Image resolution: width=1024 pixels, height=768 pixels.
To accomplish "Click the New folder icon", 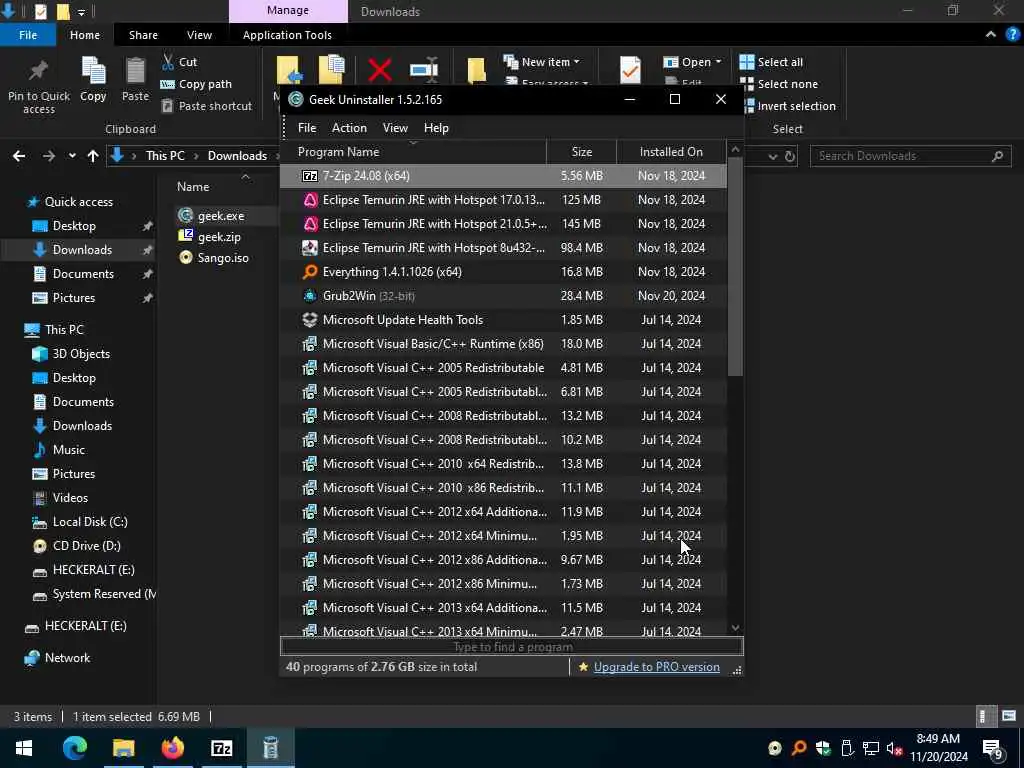I will [476, 71].
